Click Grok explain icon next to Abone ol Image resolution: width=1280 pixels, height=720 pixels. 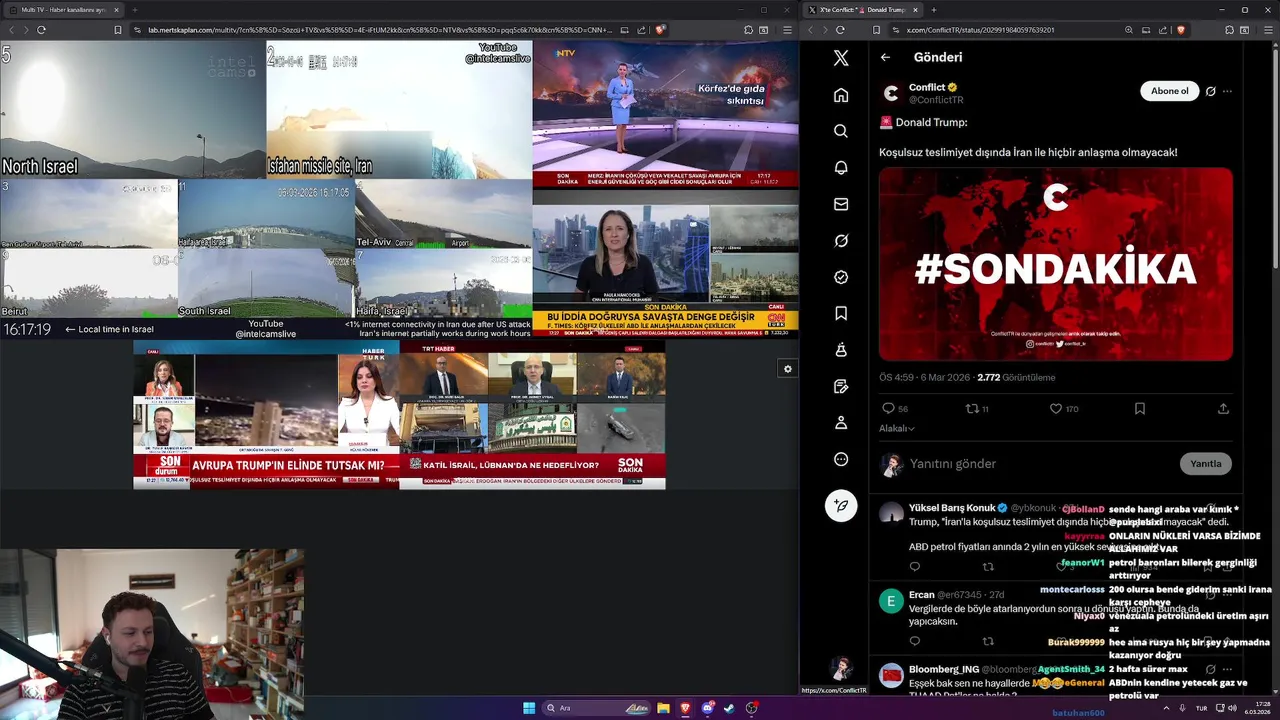tap(1210, 91)
